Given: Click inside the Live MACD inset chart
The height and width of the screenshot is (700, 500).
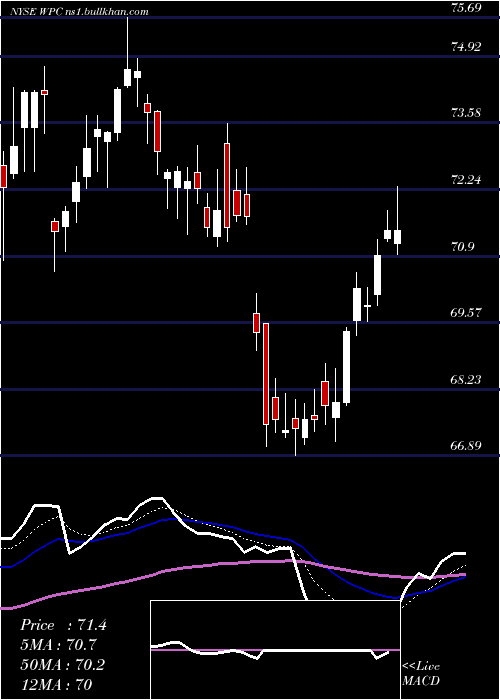Looking at the screenshot, I should (x=275, y=650).
